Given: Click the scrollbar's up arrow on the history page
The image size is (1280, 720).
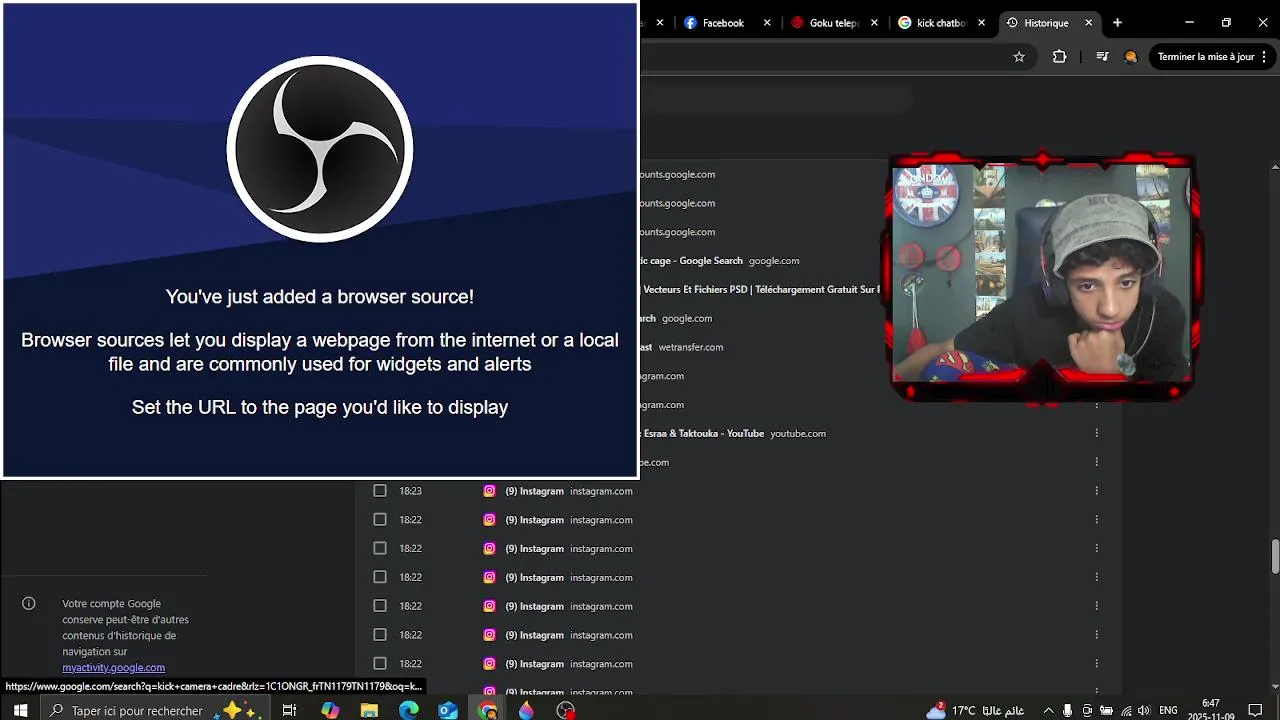Looking at the screenshot, I should click(x=1275, y=165).
